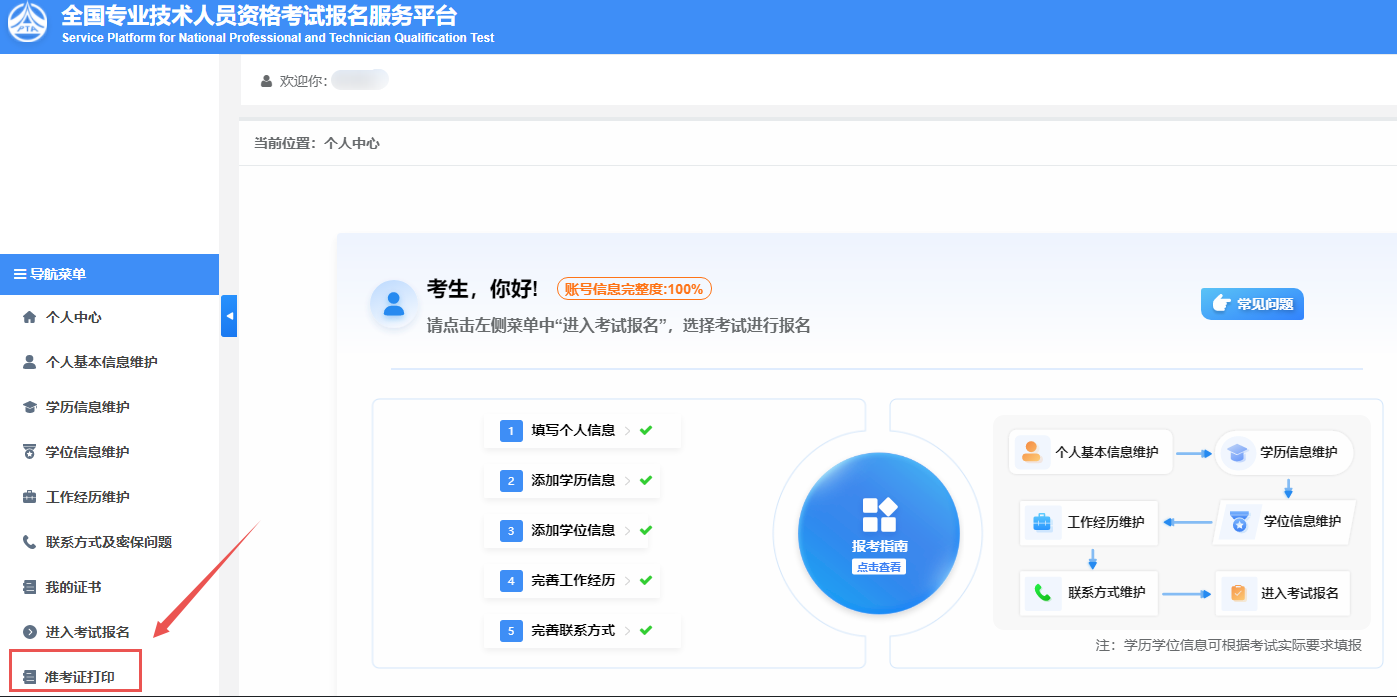Click graduation cap icon beside 学历信息维护
The width and height of the screenshot is (1397, 697).
(29, 407)
